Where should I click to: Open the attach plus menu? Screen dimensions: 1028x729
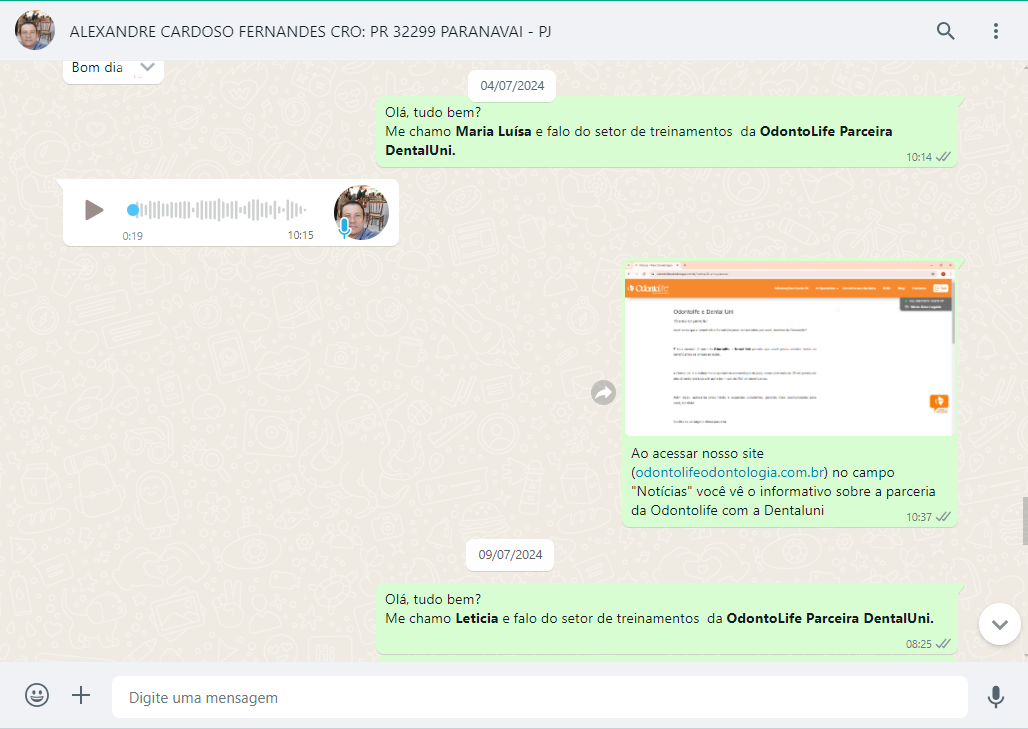click(x=81, y=695)
